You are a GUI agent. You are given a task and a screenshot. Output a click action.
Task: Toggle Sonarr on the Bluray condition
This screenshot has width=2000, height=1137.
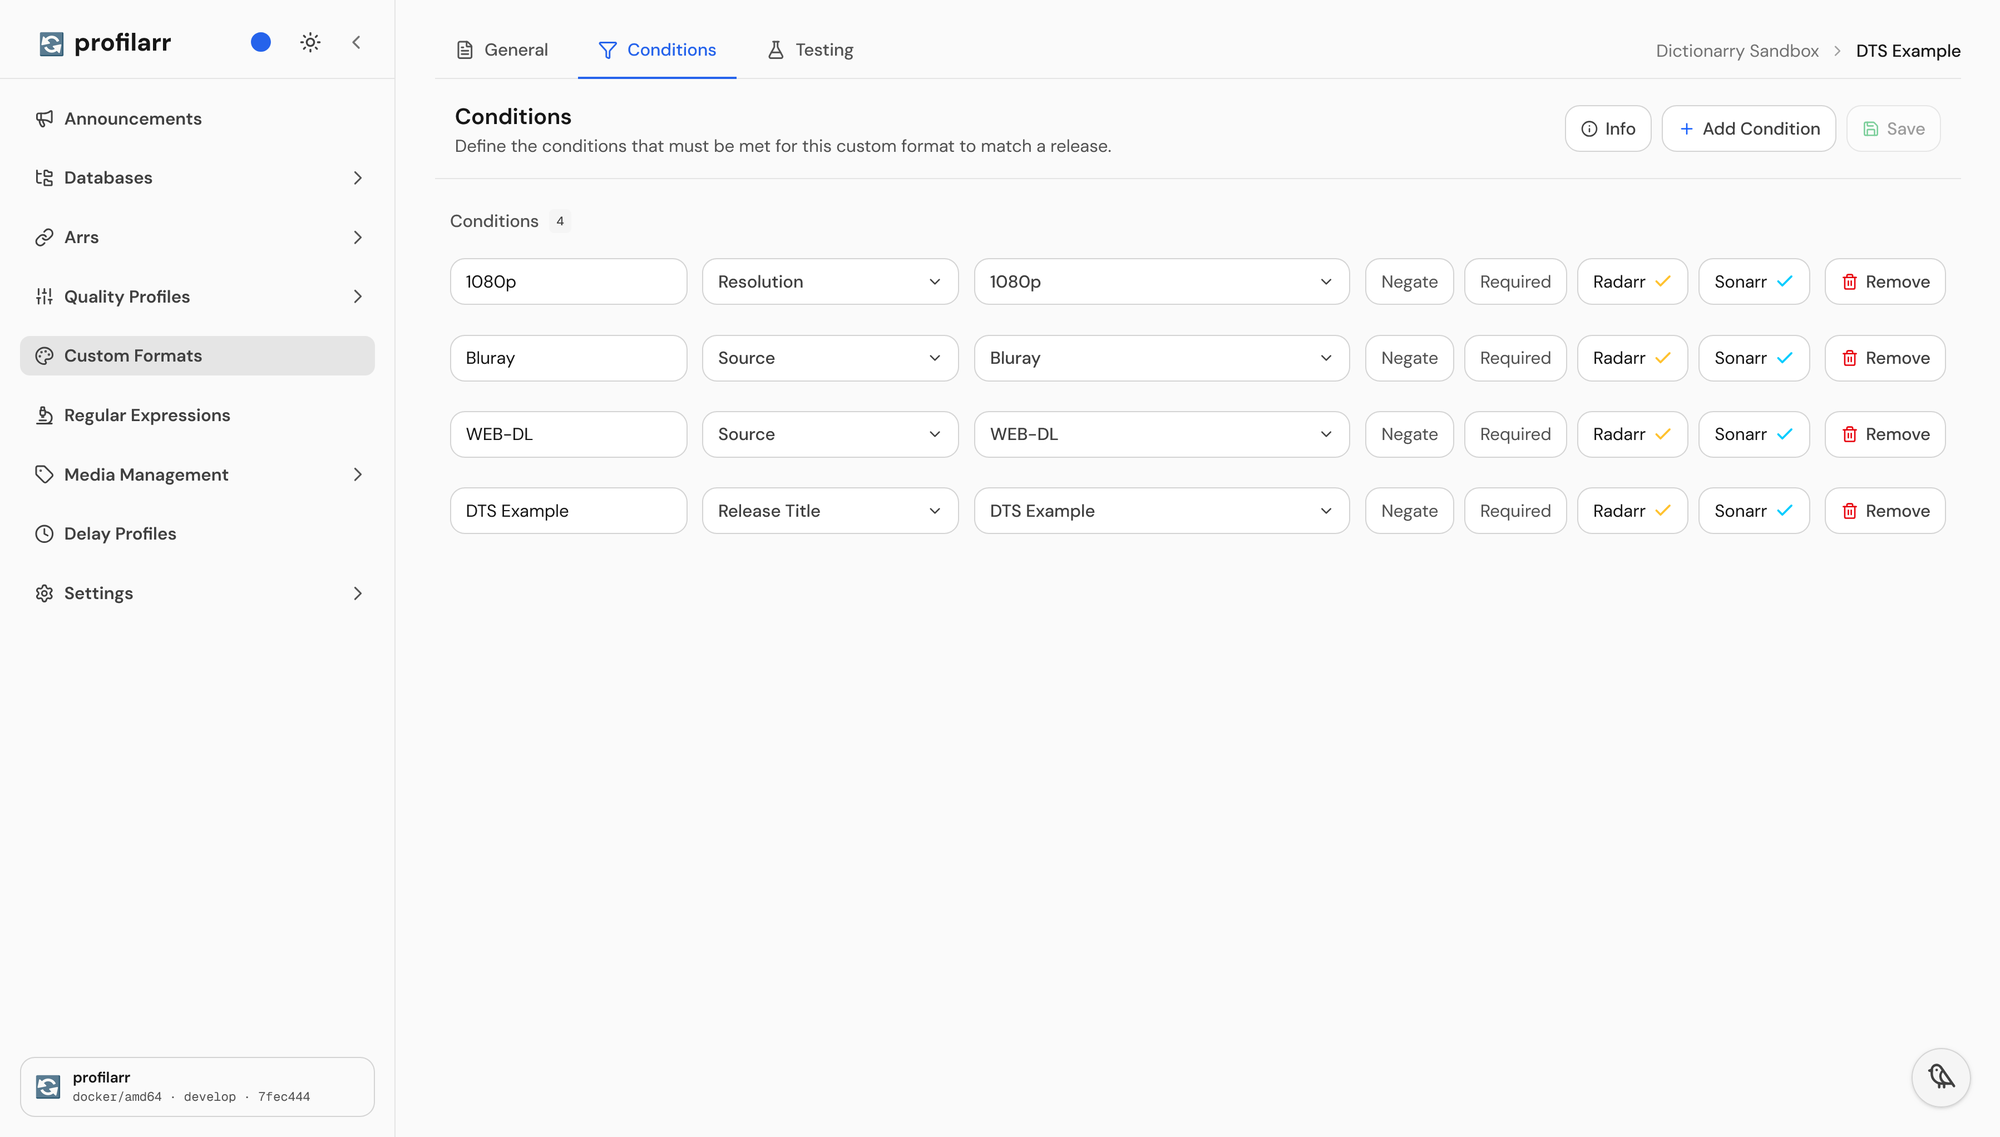coord(1754,358)
